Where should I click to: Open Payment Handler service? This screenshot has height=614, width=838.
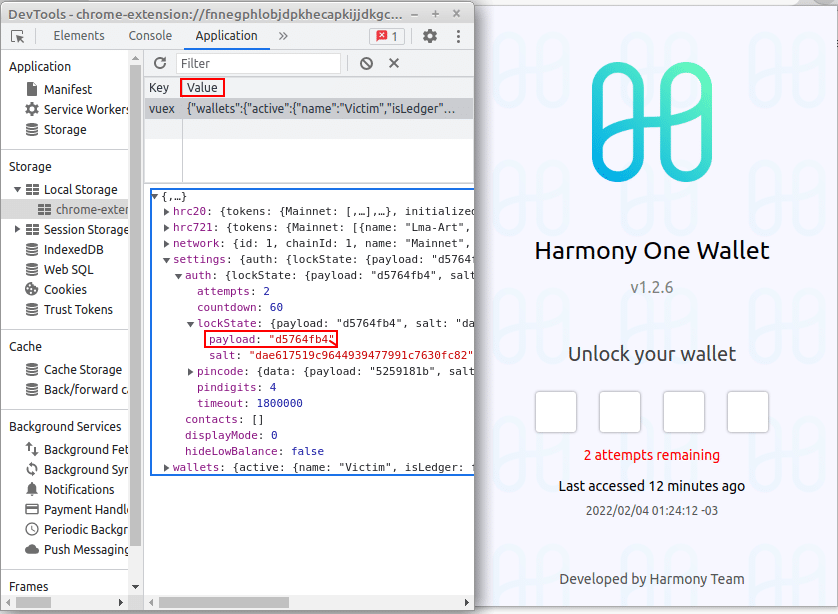[x=77, y=510]
